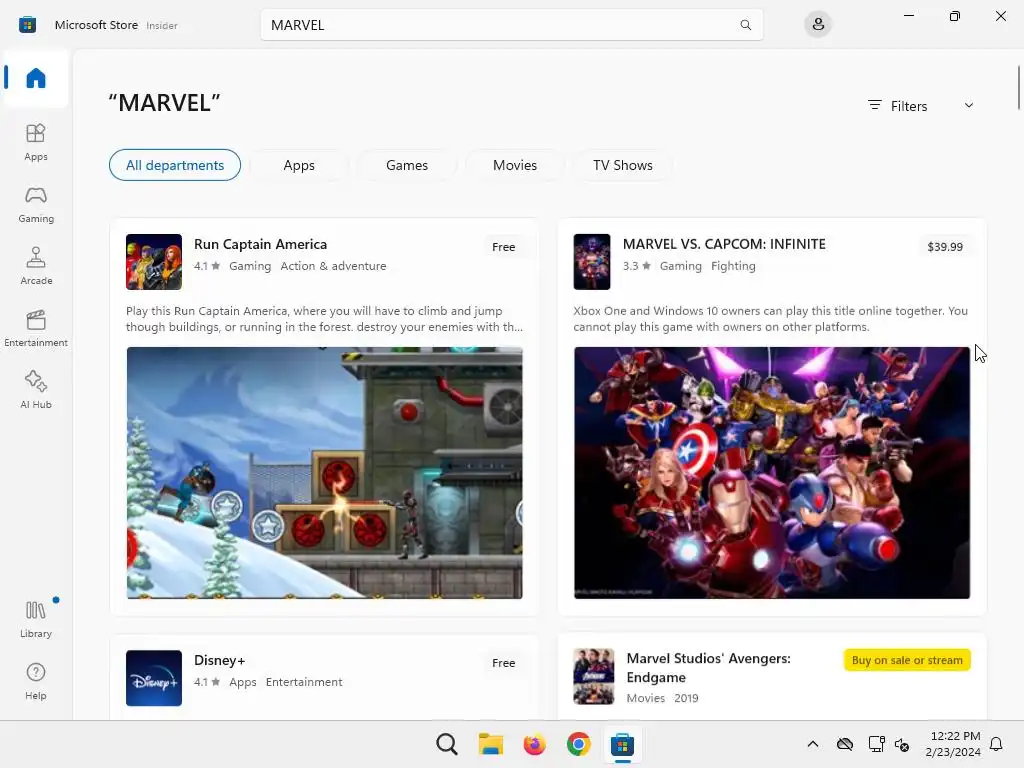The image size is (1024, 768).
Task: Click the Disney+ Entertainment category text
Action: point(304,682)
